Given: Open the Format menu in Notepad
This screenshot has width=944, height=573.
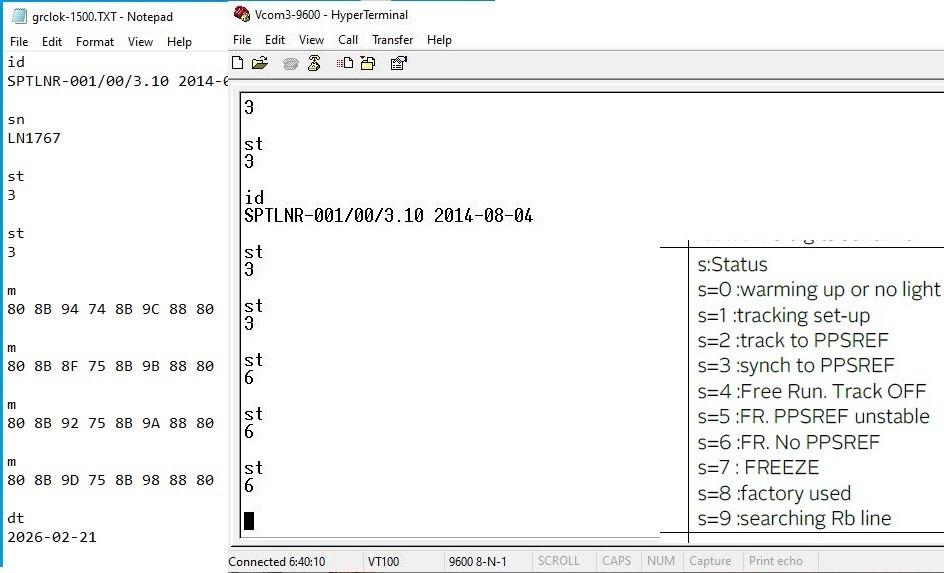Looking at the screenshot, I should (x=95, y=42).
